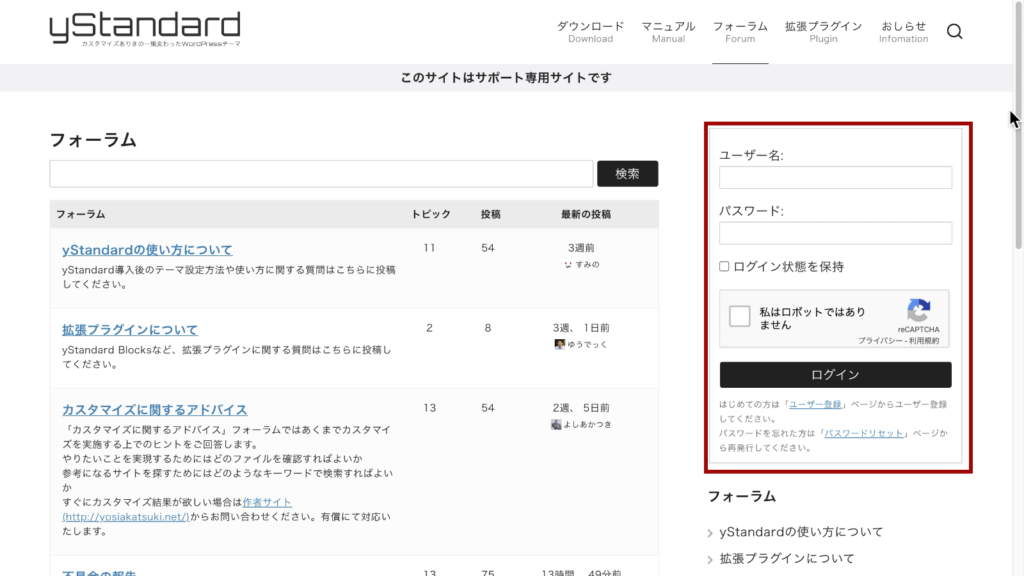Click the chevron beside sidebar 拡張プラグインについて
The width and height of the screenshot is (1024, 576).
710,560
